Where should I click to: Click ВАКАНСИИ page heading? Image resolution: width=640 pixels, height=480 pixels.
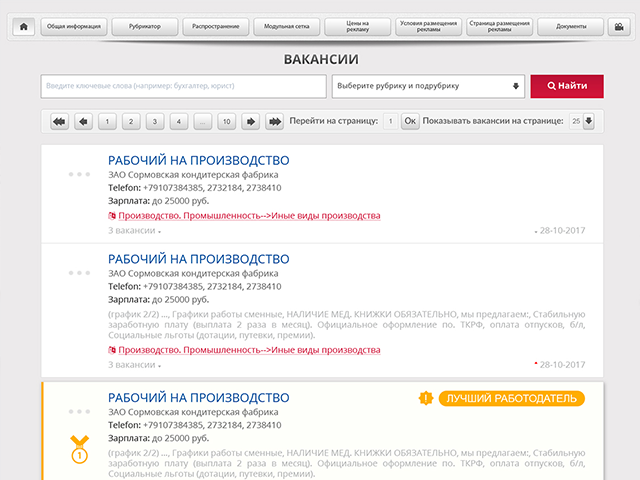click(x=321, y=60)
